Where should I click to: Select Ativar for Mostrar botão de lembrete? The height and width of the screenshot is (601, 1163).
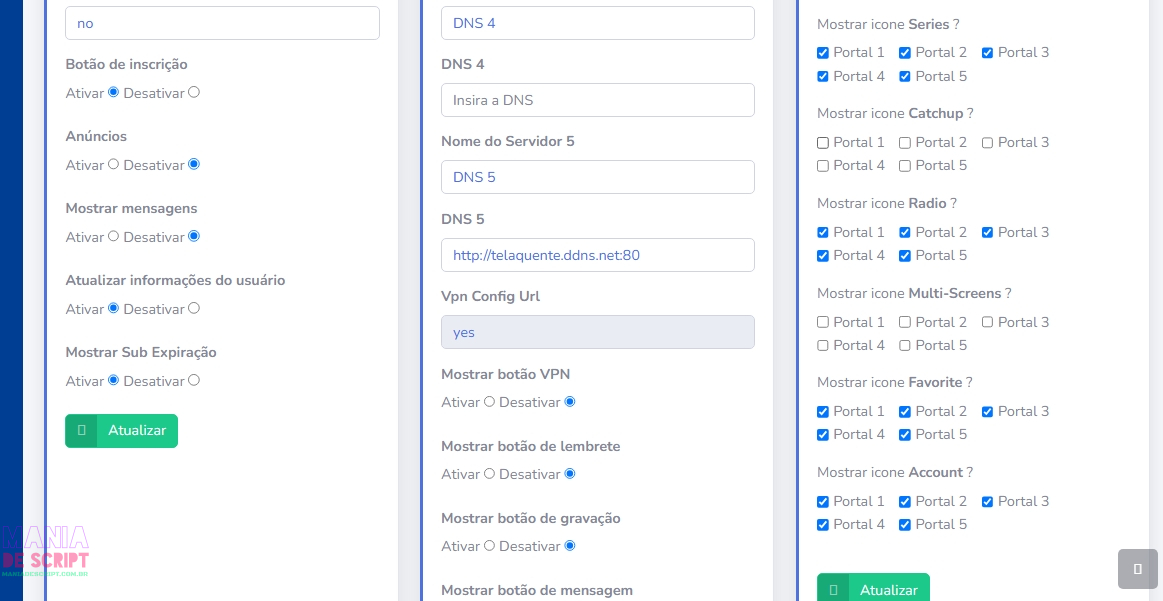pyautogui.click(x=489, y=473)
